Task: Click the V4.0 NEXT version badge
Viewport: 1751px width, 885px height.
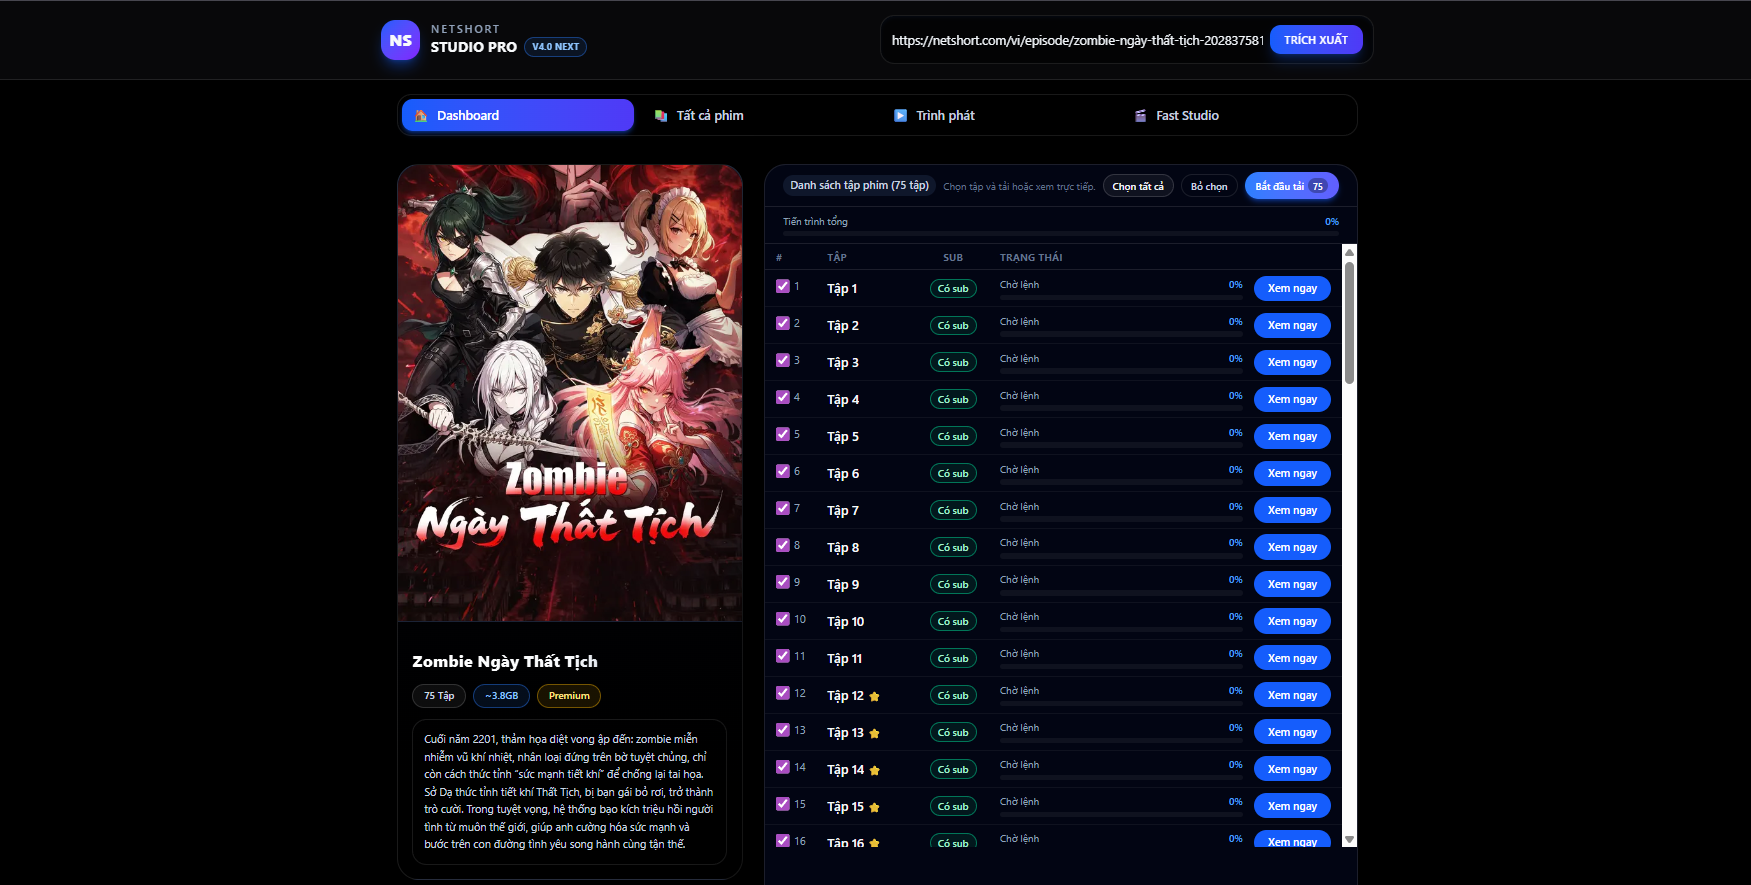Action: [555, 47]
